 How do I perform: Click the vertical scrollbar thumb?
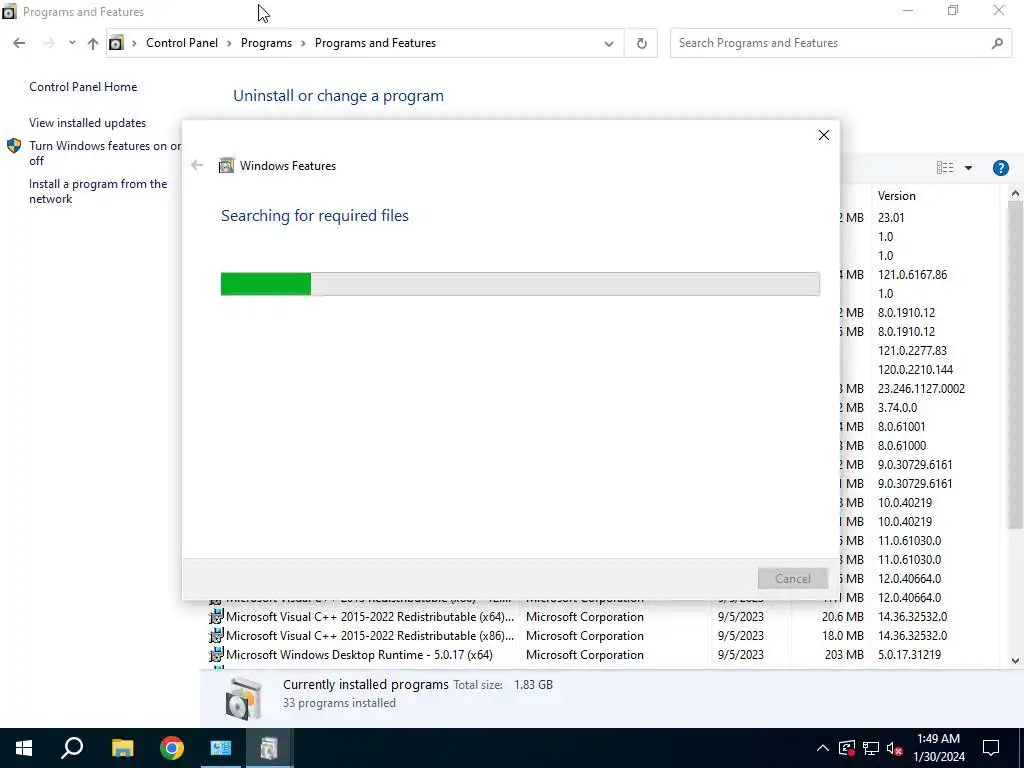coord(1015,365)
